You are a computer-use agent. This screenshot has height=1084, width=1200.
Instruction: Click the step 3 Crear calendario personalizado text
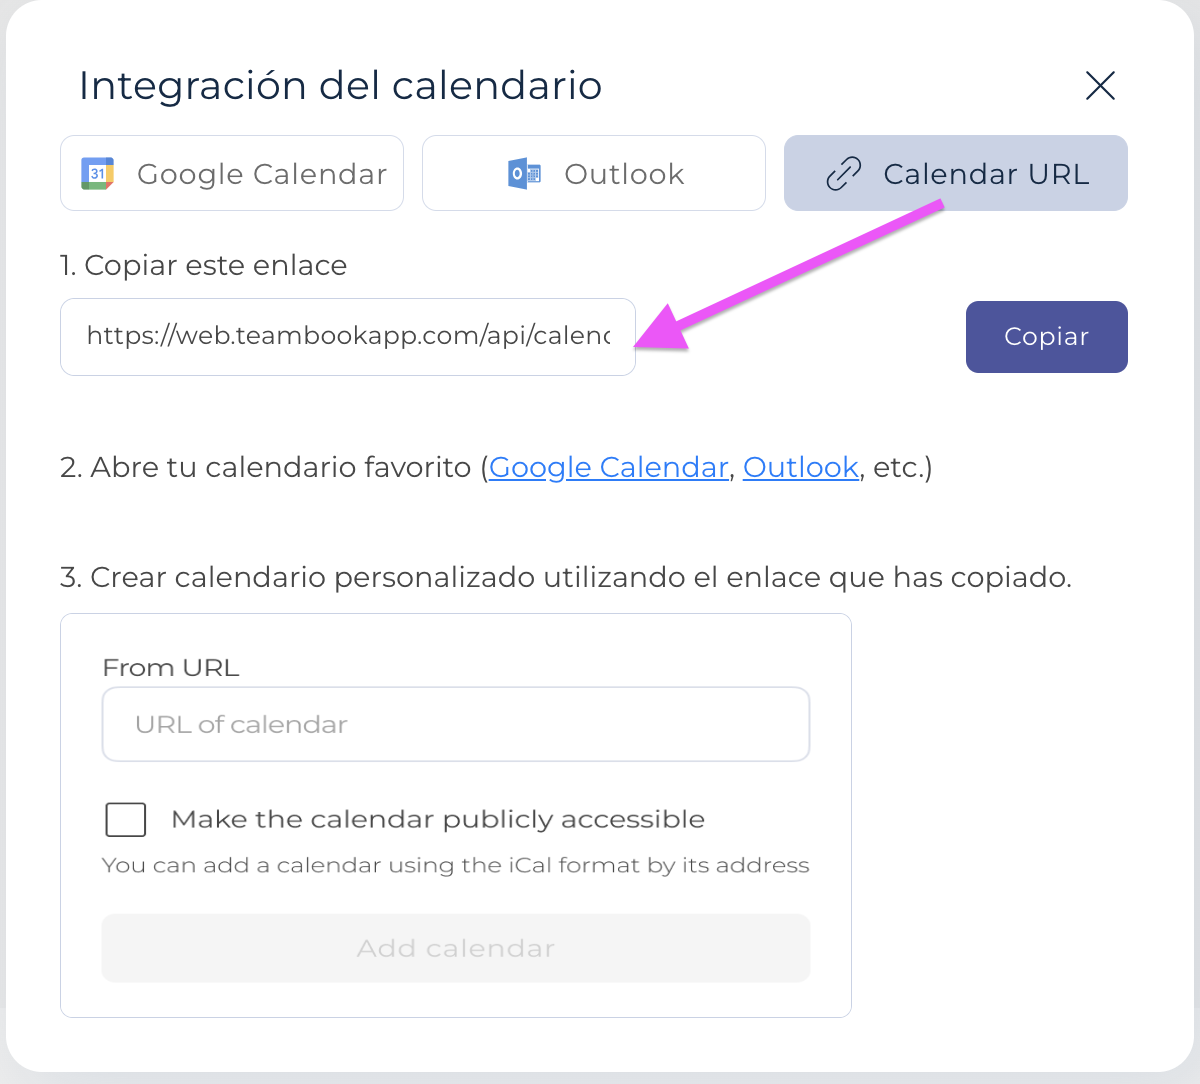point(566,578)
